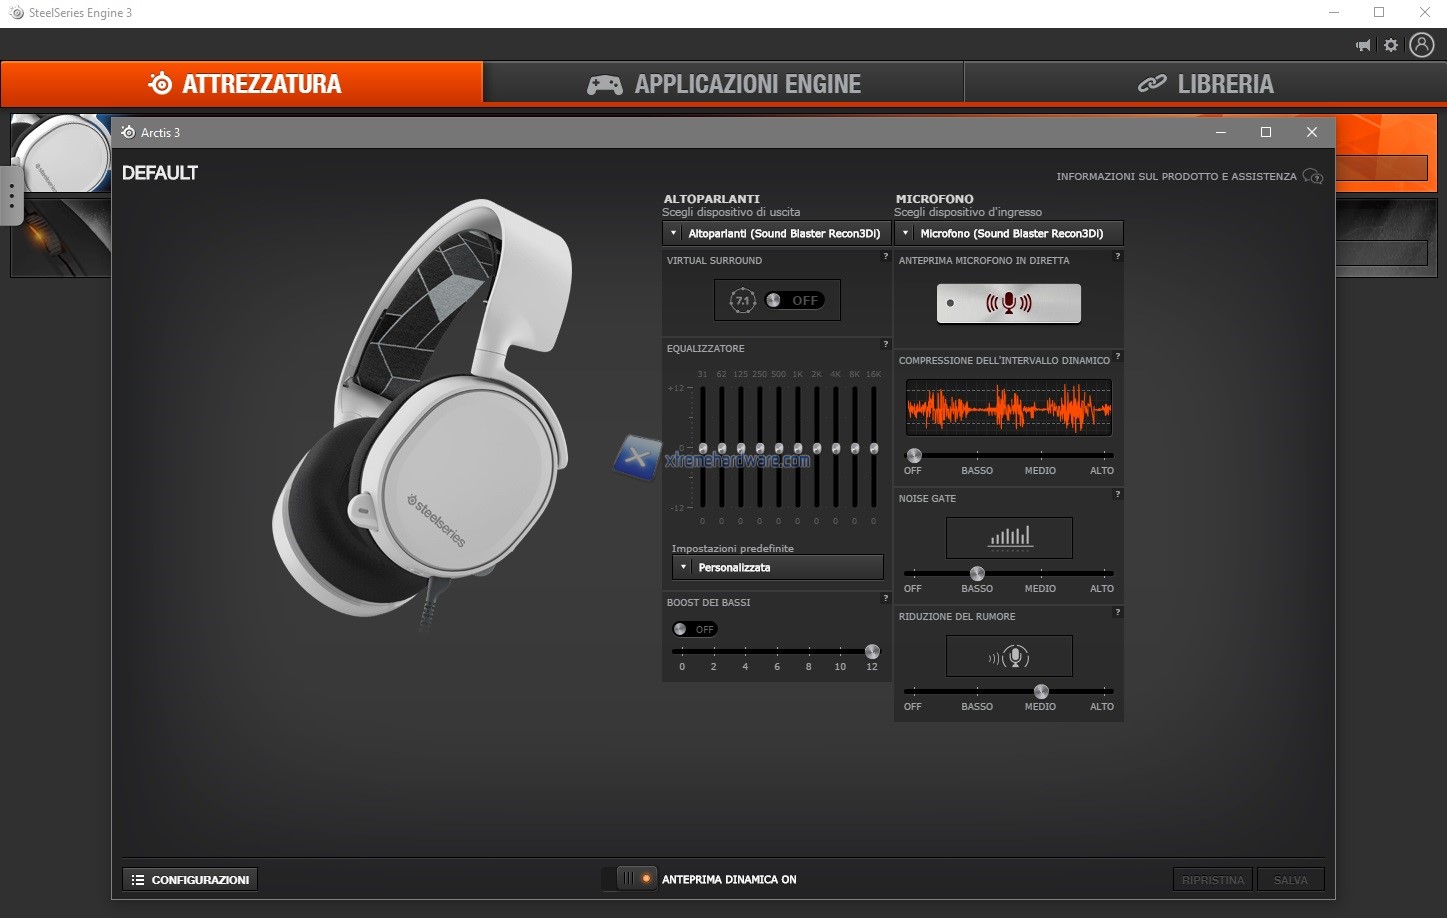Turn on the Boost dei Bassi toggle
The height and width of the screenshot is (918, 1447).
[694, 629]
